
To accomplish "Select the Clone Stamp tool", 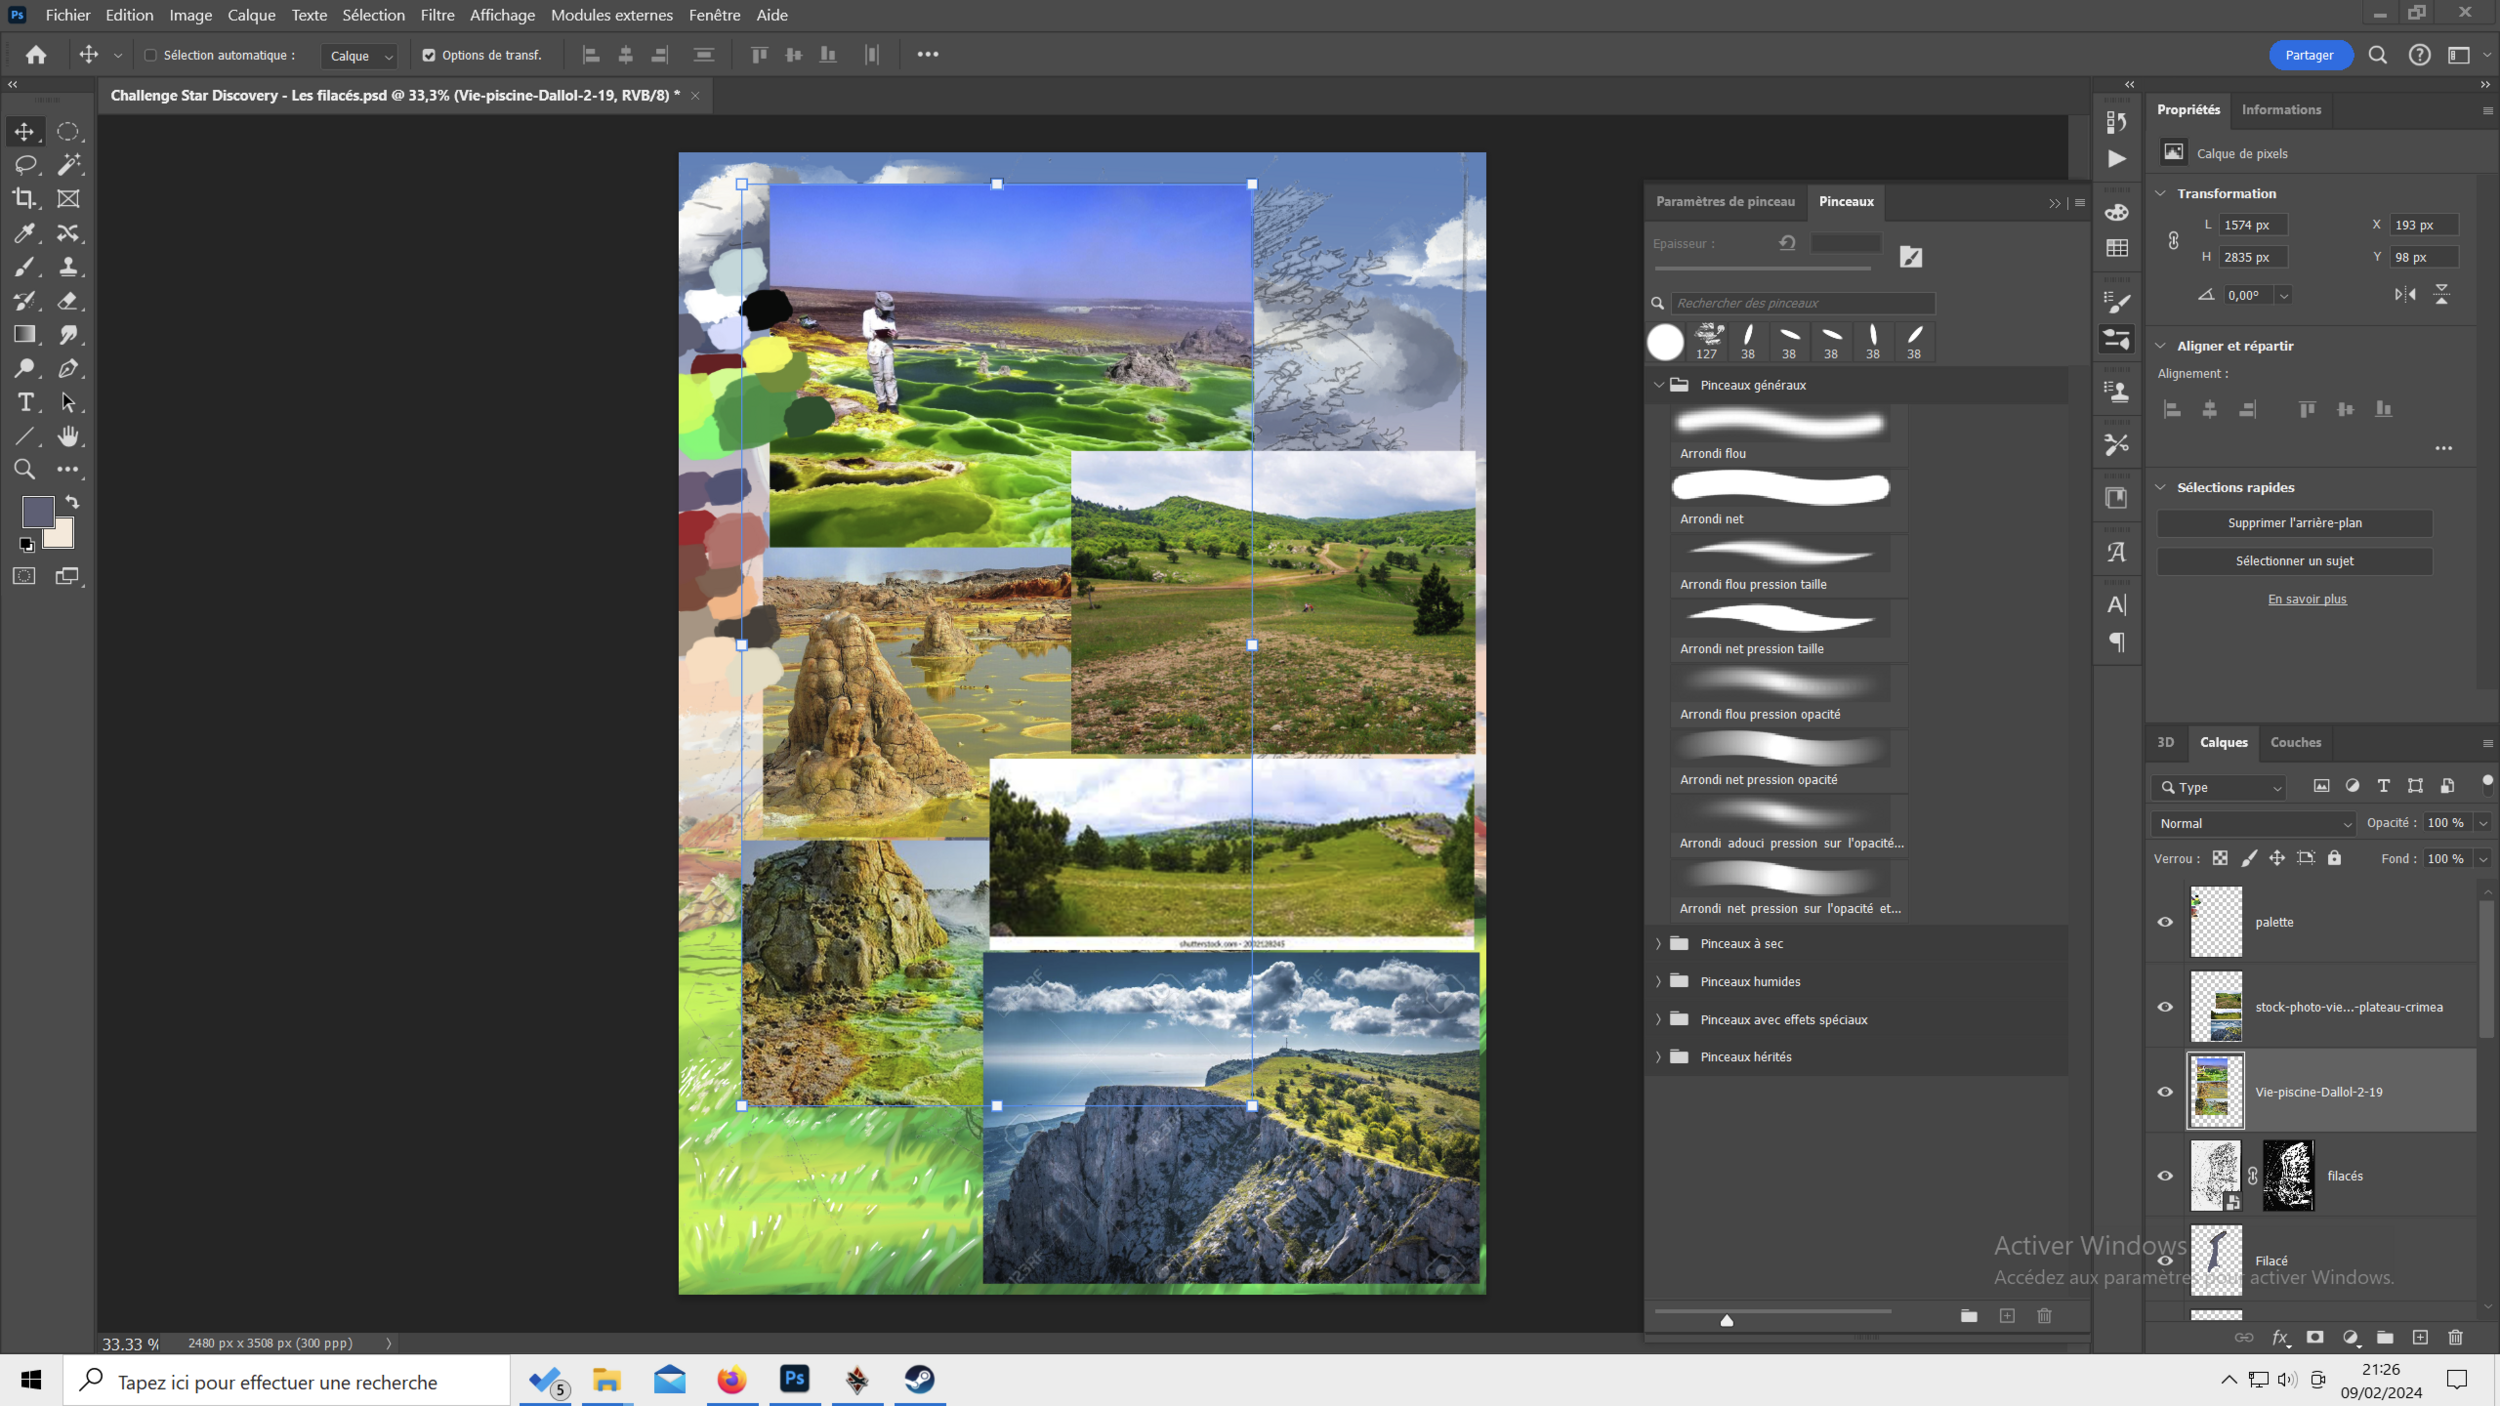I will click(68, 267).
